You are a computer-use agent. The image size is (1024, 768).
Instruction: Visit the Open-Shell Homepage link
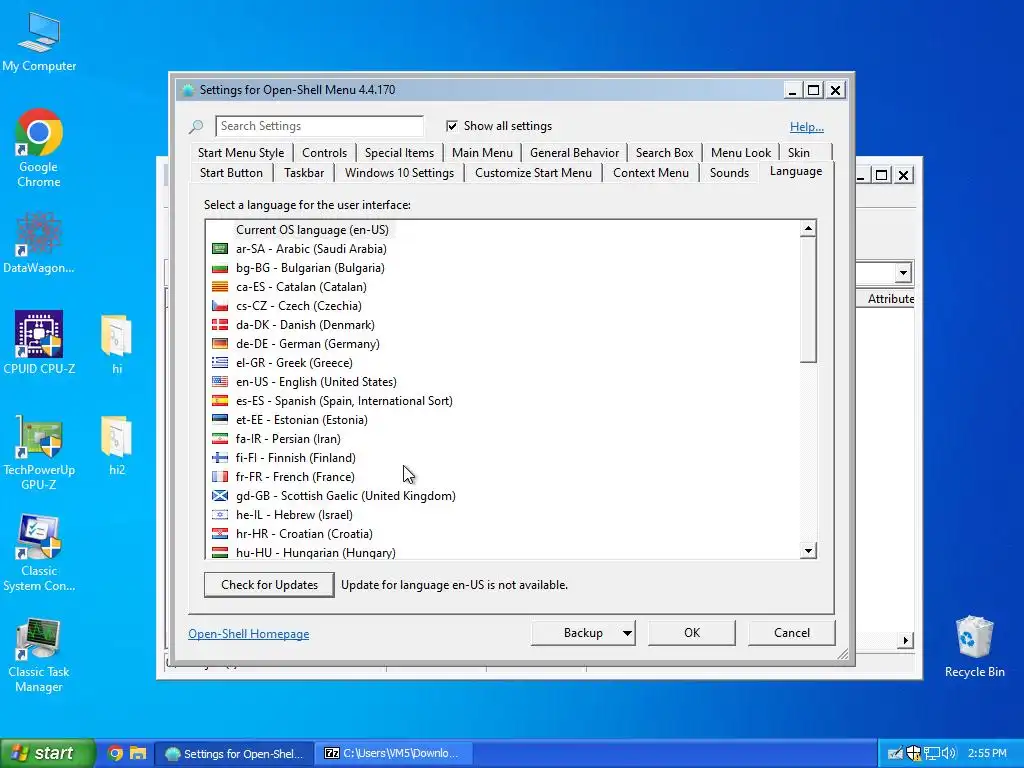pyautogui.click(x=249, y=634)
